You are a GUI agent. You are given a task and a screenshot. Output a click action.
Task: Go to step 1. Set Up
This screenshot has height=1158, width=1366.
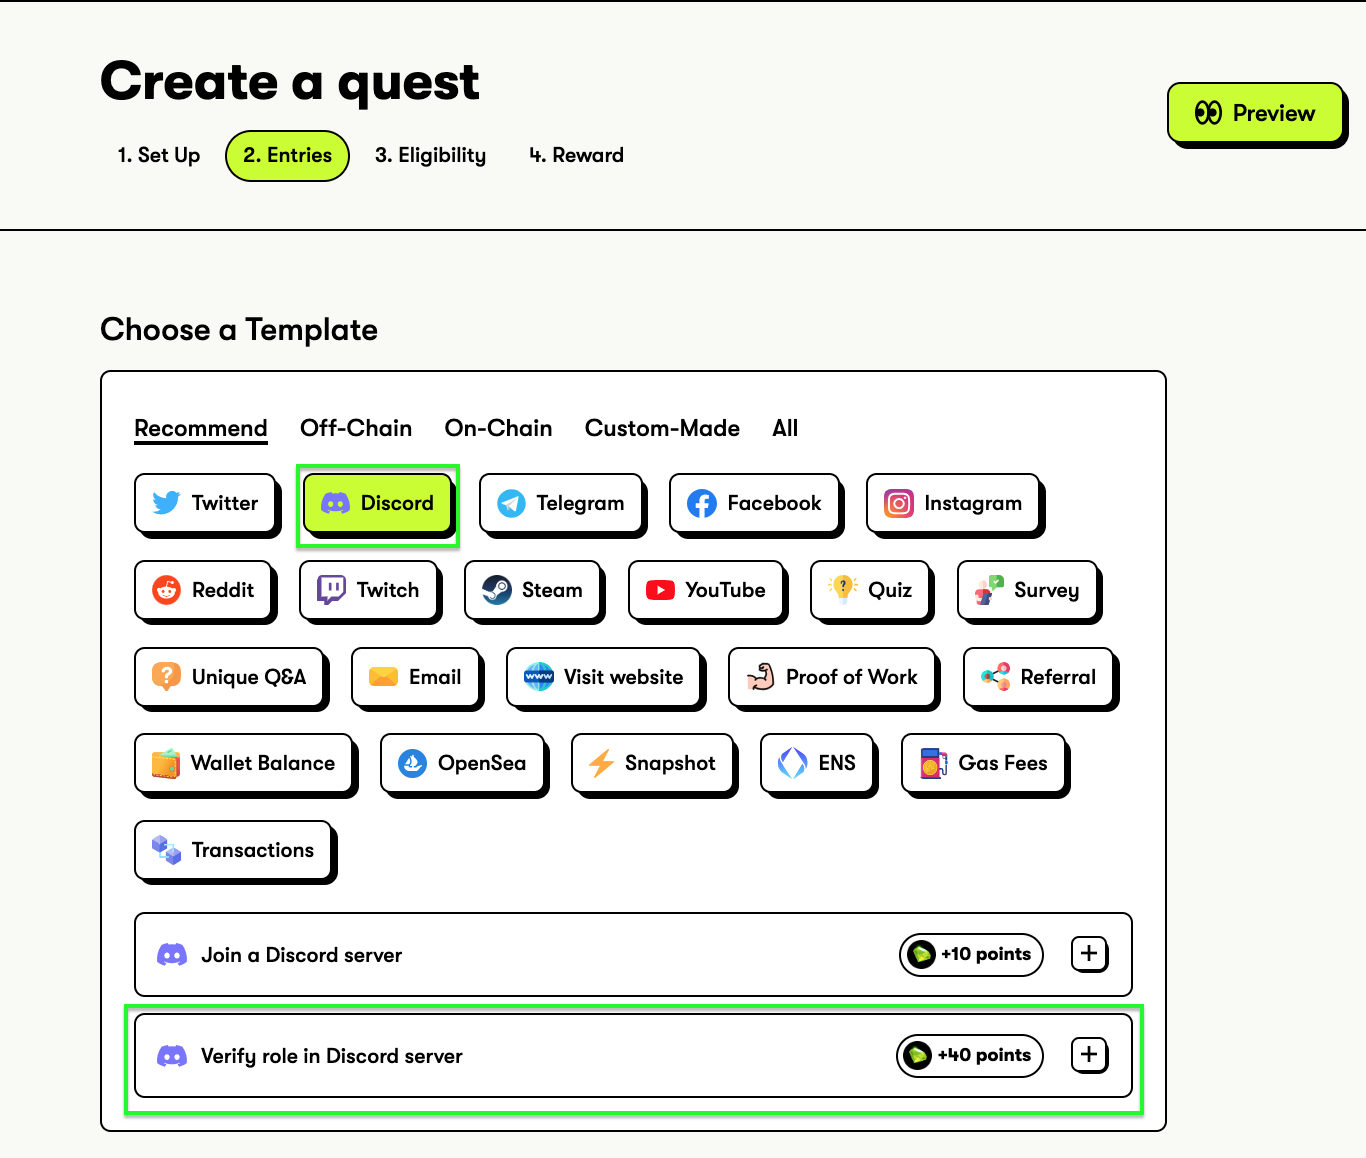click(x=159, y=155)
